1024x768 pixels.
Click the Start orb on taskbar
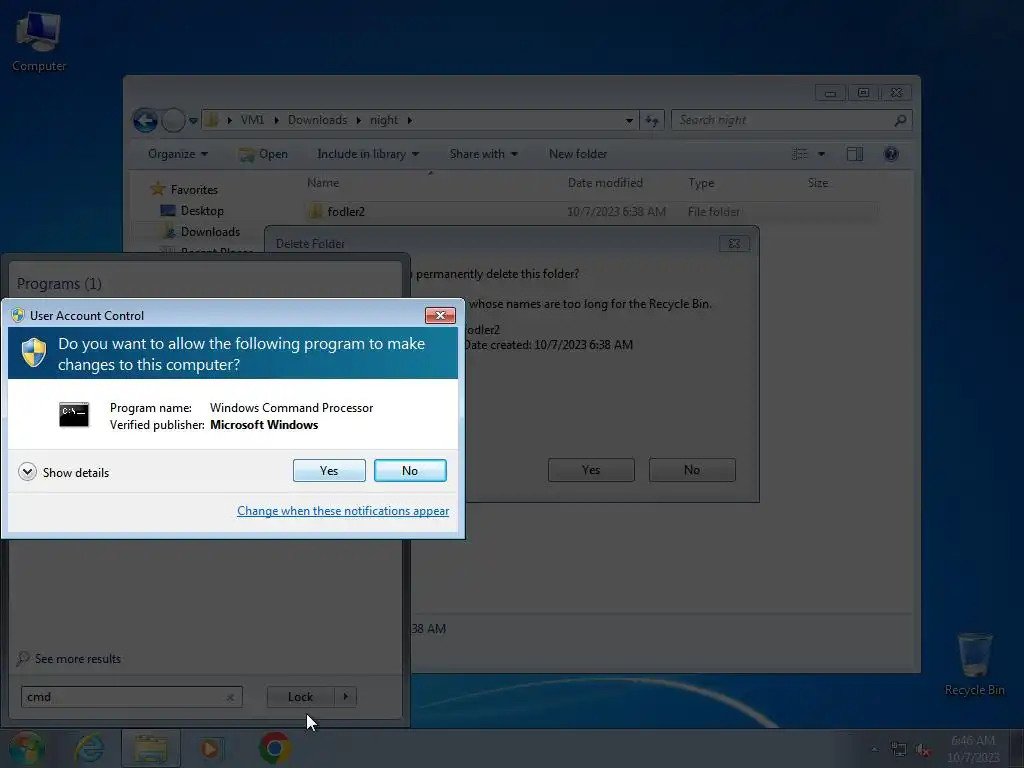coord(27,748)
